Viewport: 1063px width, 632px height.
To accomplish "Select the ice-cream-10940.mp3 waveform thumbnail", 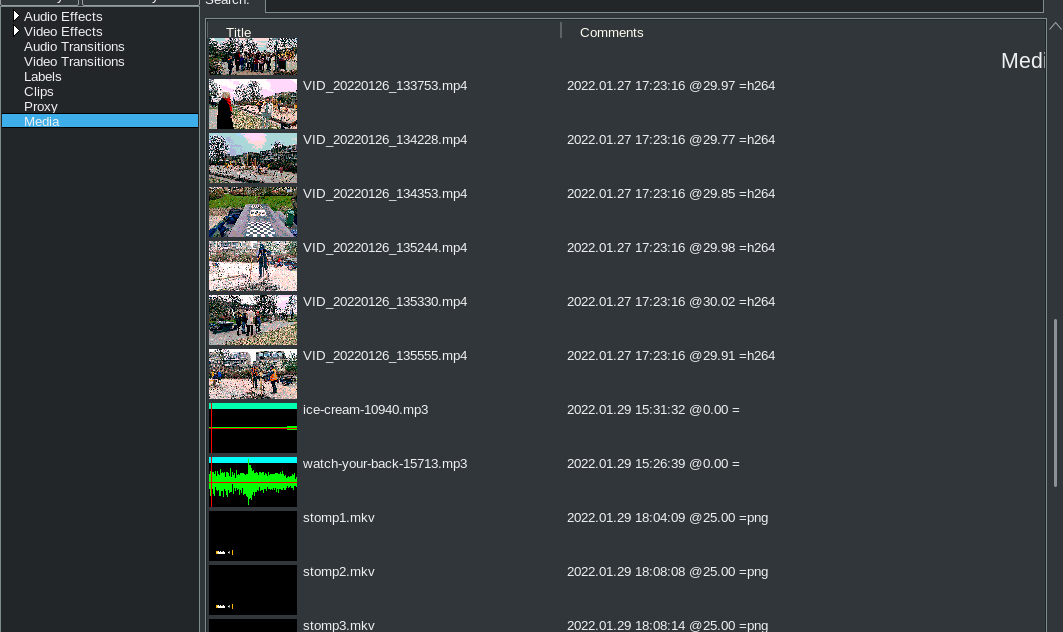I will point(253,428).
